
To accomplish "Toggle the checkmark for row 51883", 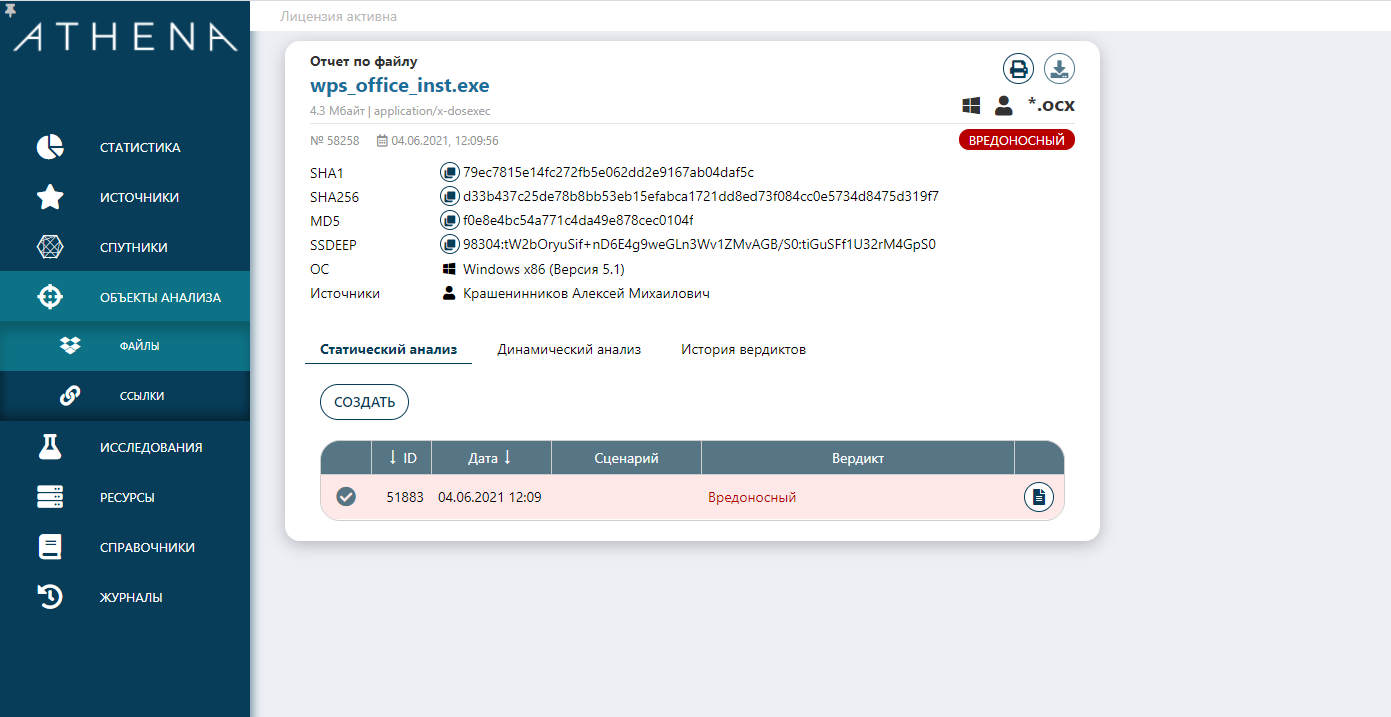I will pyautogui.click(x=346, y=497).
